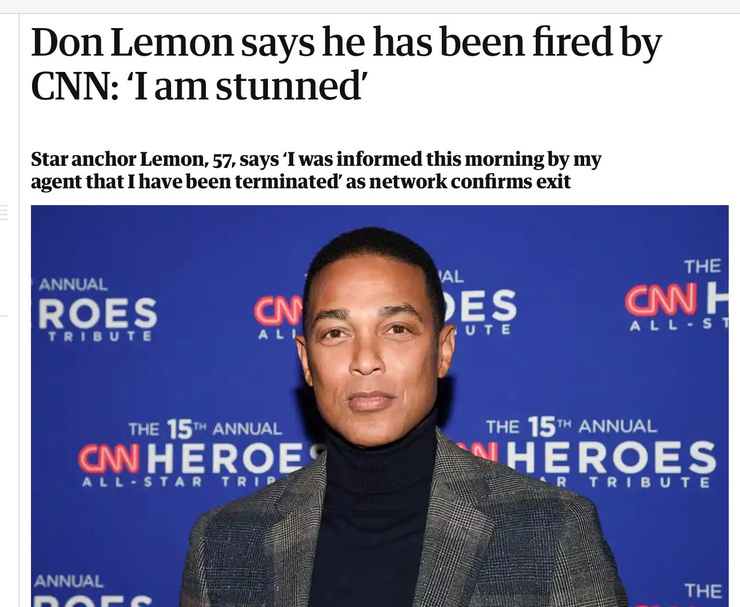
Task: Click the lower-left 'THE 15TH ANNUAL' text
Action: click(205, 429)
